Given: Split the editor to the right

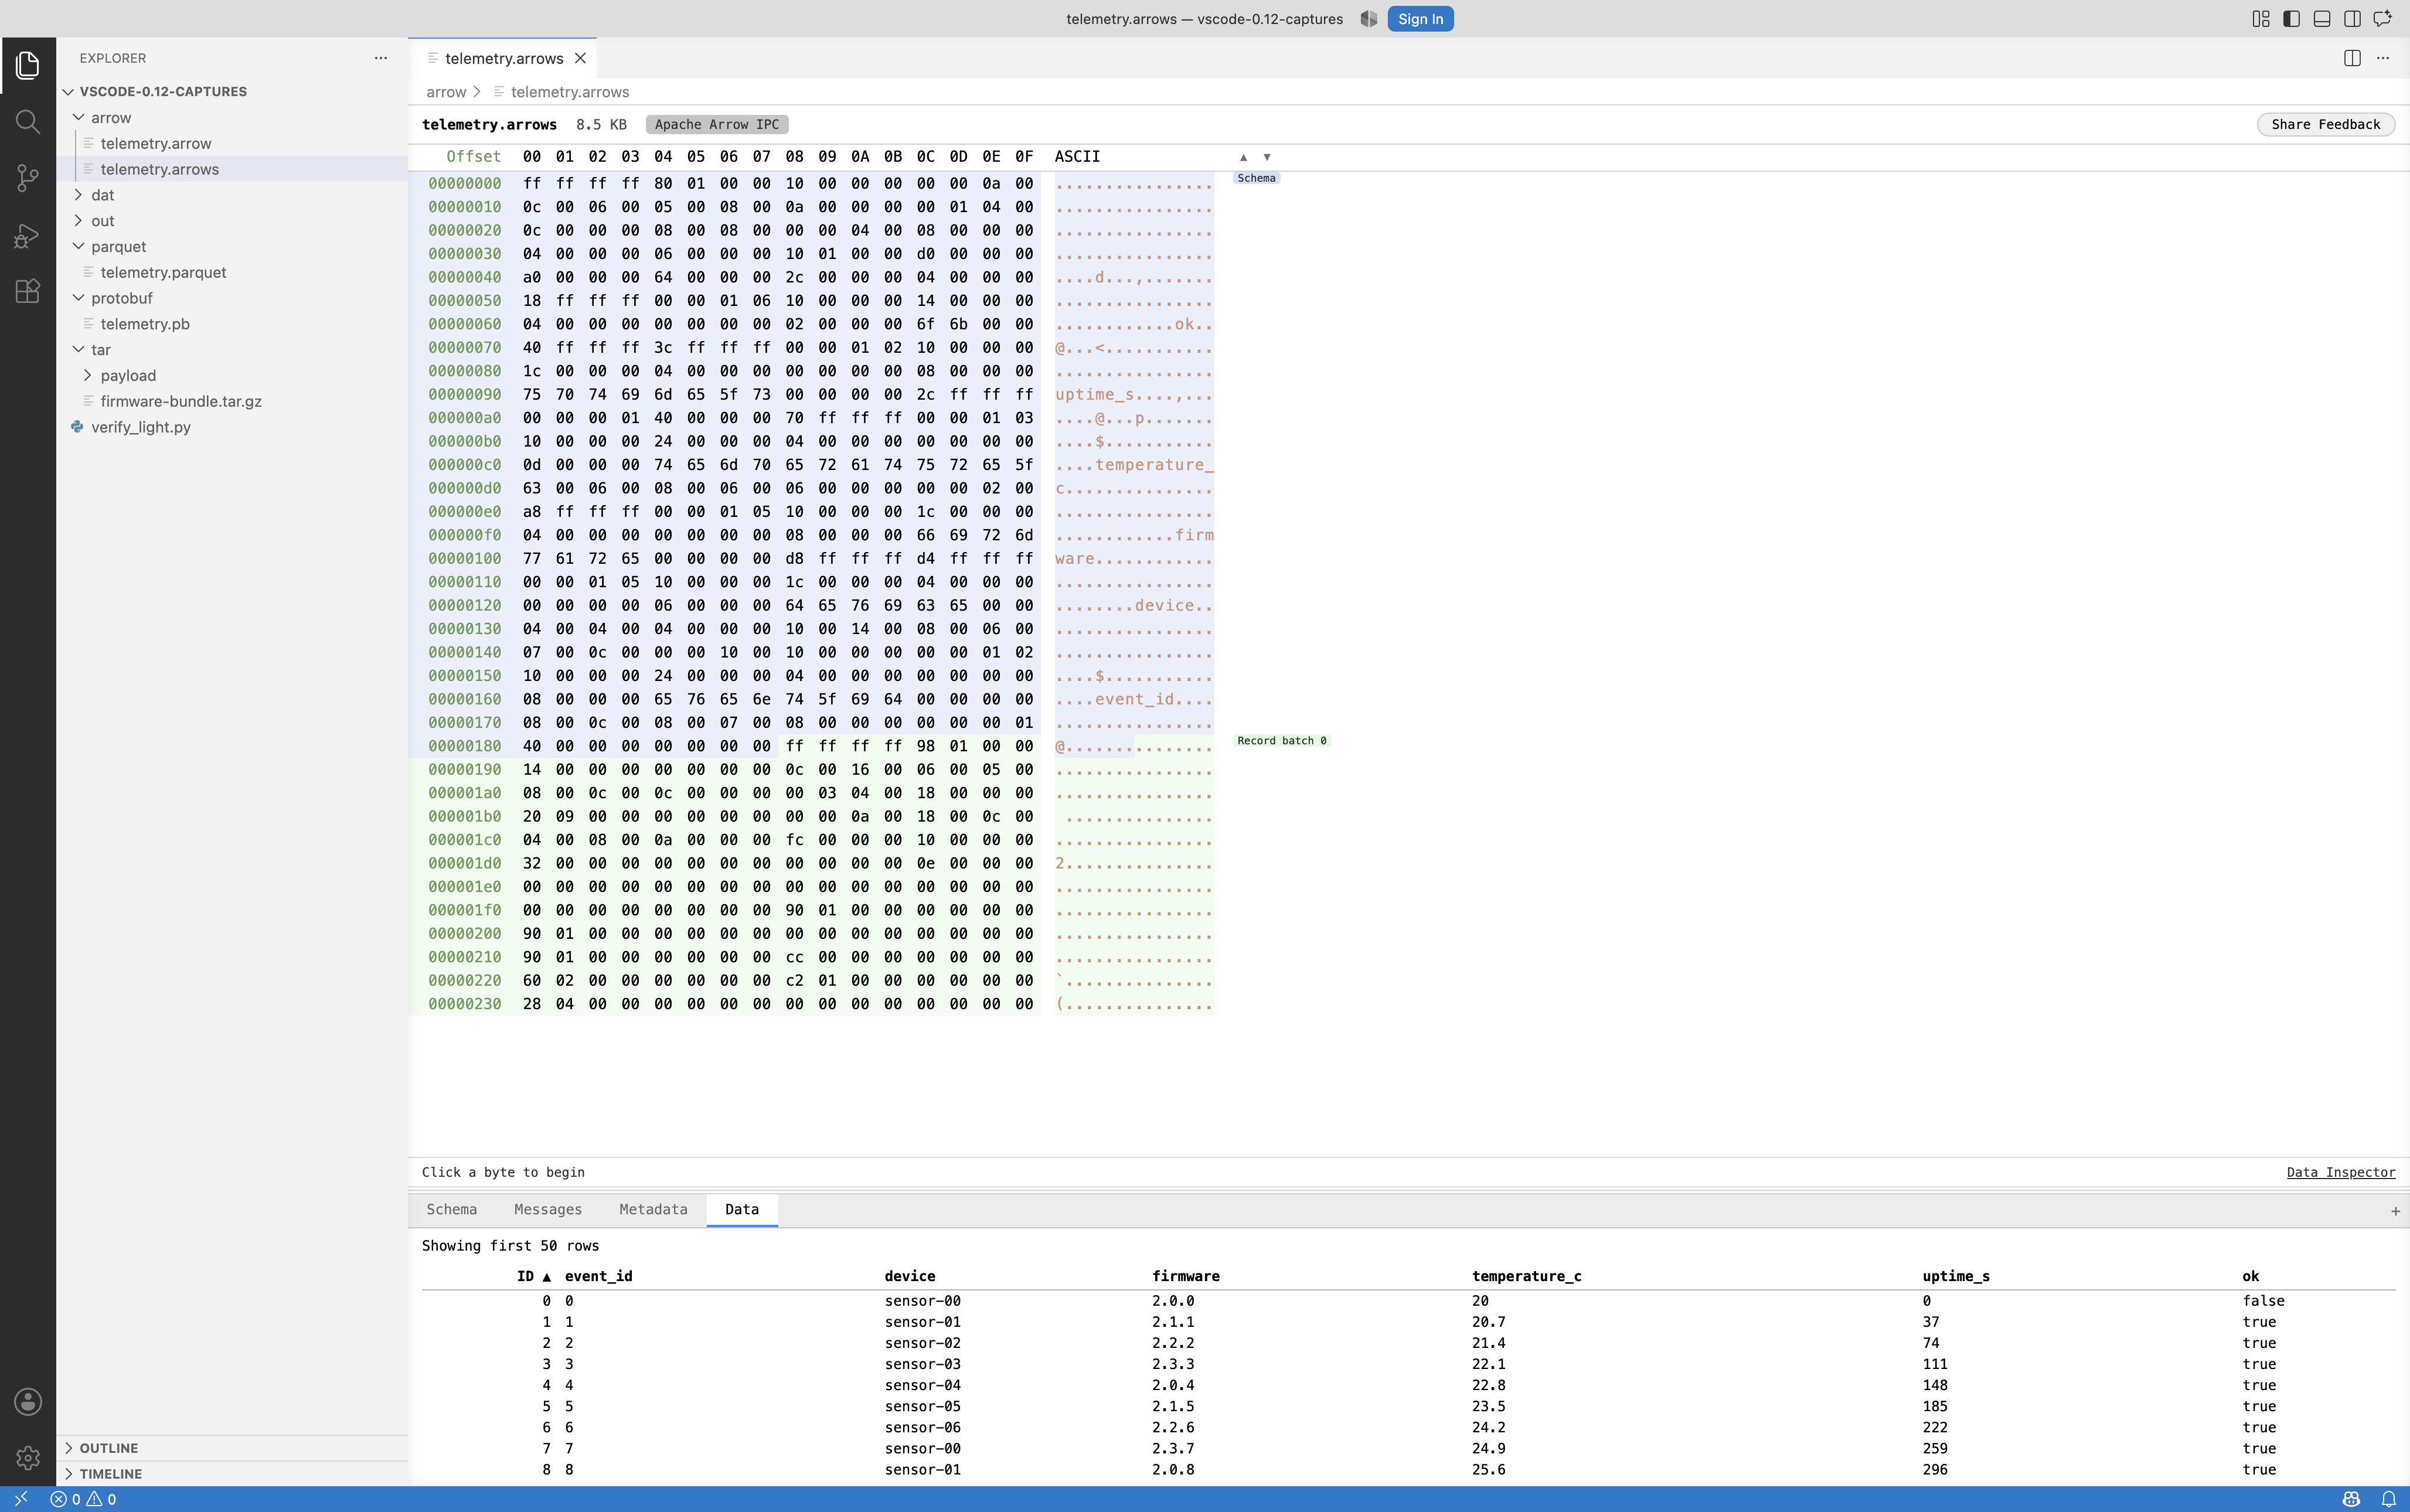Looking at the screenshot, I should [x=2352, y=58].
